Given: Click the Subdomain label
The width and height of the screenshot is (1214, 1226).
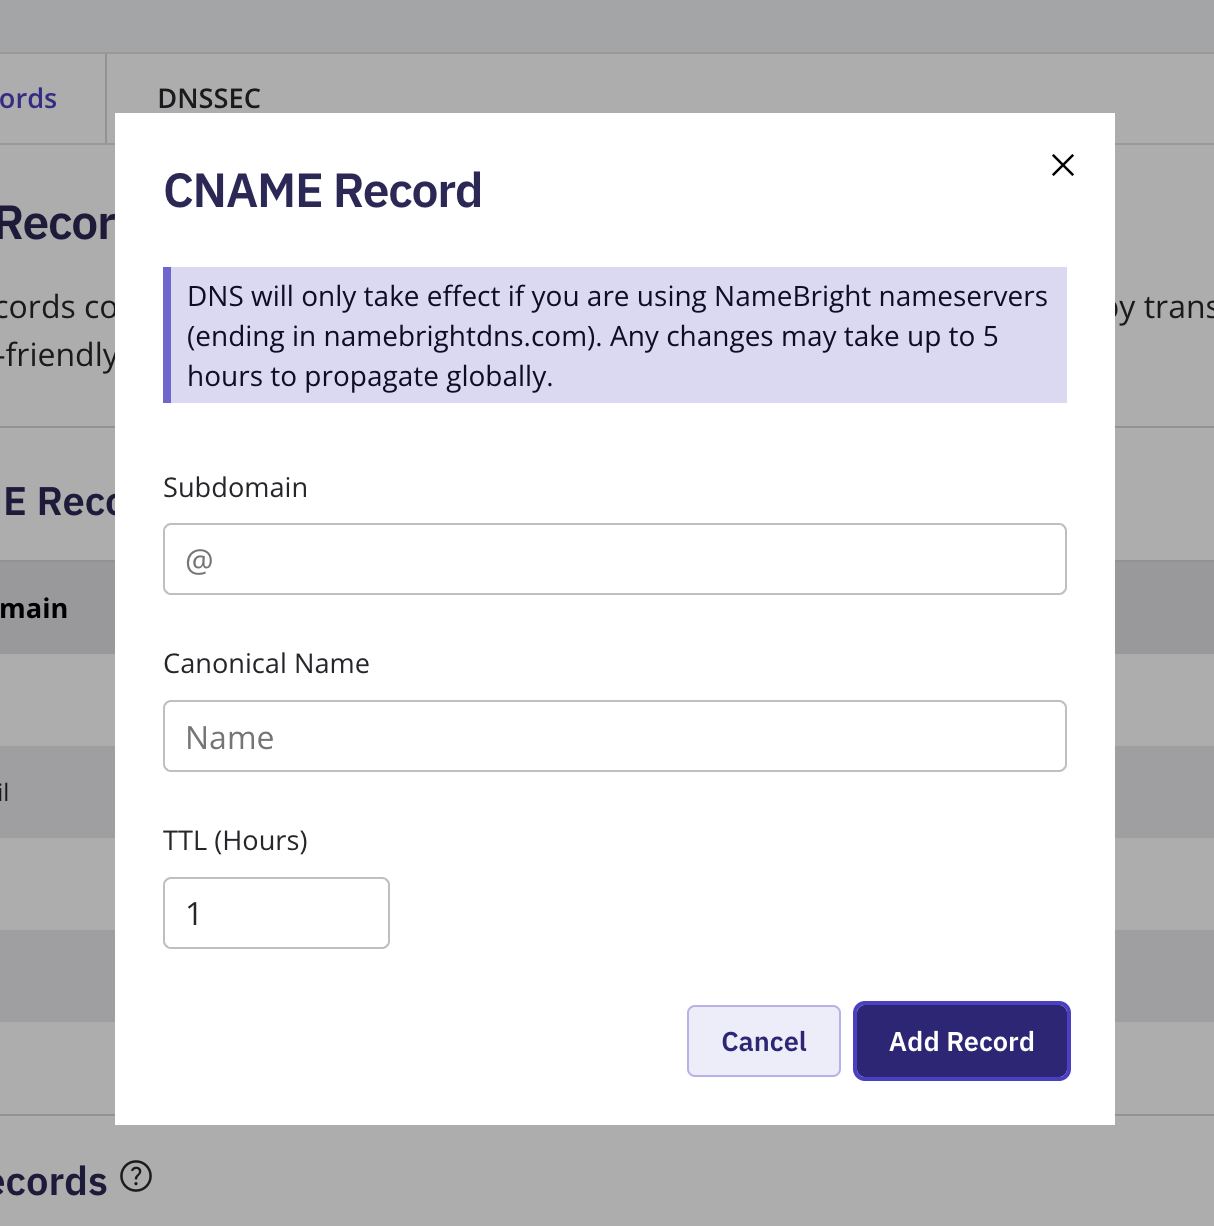Looking at the screenshot, I should click(x=235, y=487).
